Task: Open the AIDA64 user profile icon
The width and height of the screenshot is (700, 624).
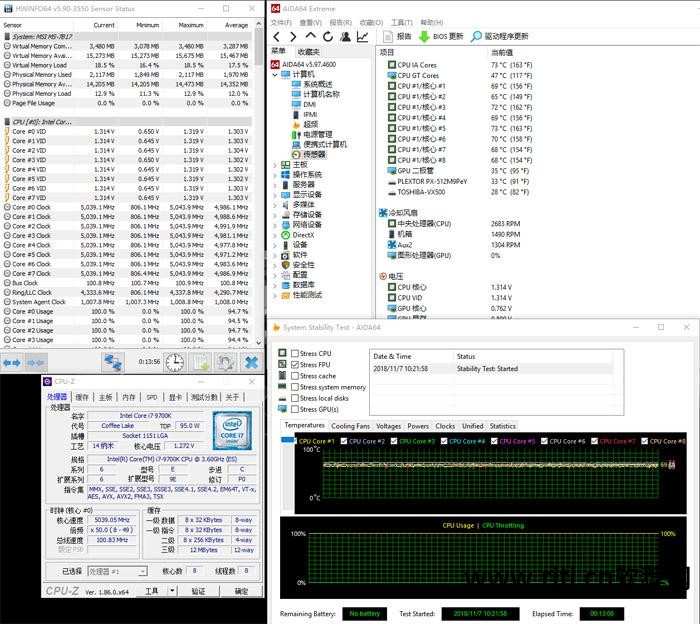Action: point(345,37)
